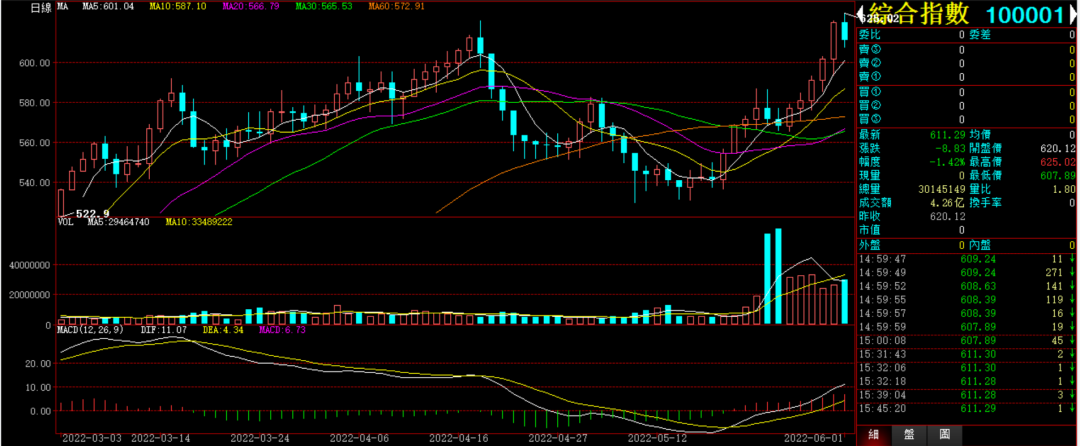
Task: Select the tick row at 15:32:06
Action: click(x=967, y=368)
